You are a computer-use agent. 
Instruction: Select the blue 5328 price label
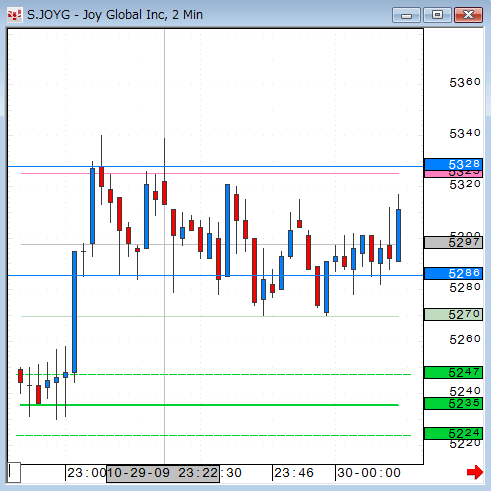pyautogui.click(x=453, y=164)
